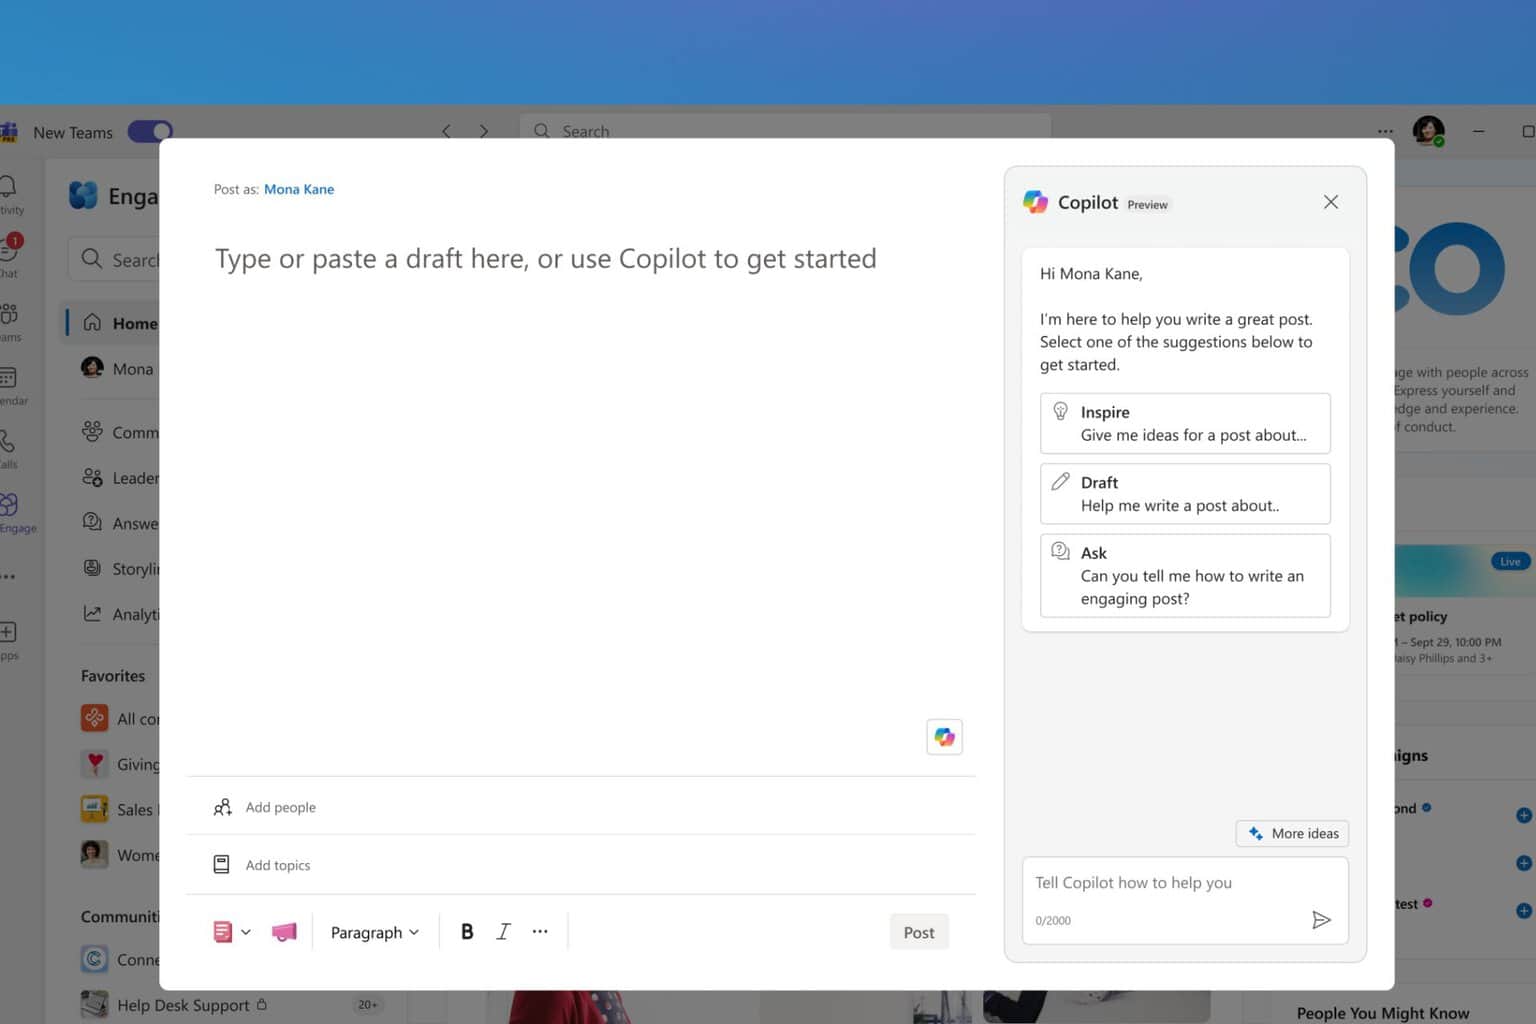Image resolution: width=1536 pixels, height=1024 pixels.
Task: Open Calls in the Teams rail
Action: (x=8, y=448)
